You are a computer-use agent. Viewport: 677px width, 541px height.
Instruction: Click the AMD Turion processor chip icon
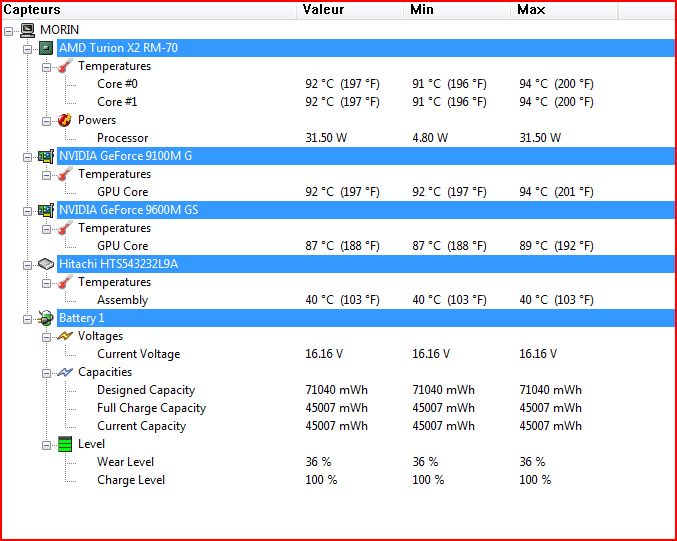(x=46, y=48)
